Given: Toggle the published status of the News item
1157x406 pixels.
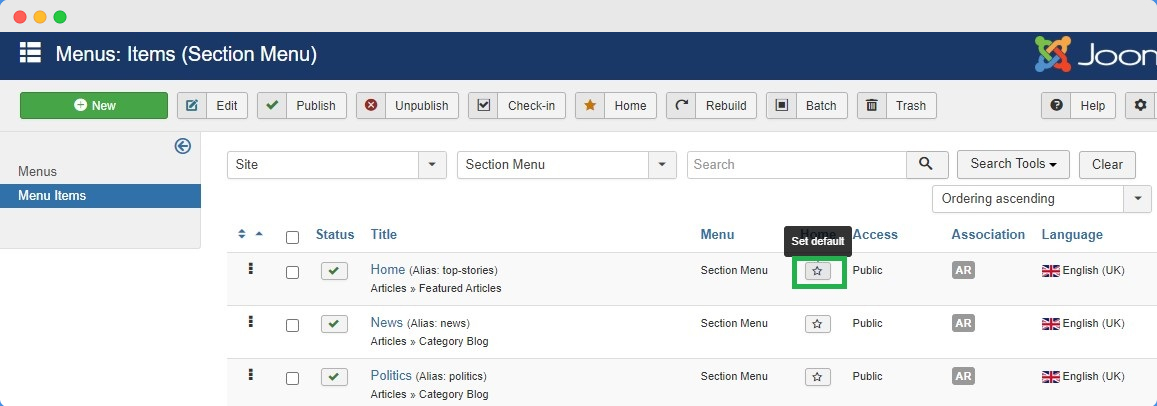Looking at the screenshot, I should [334, 324].
